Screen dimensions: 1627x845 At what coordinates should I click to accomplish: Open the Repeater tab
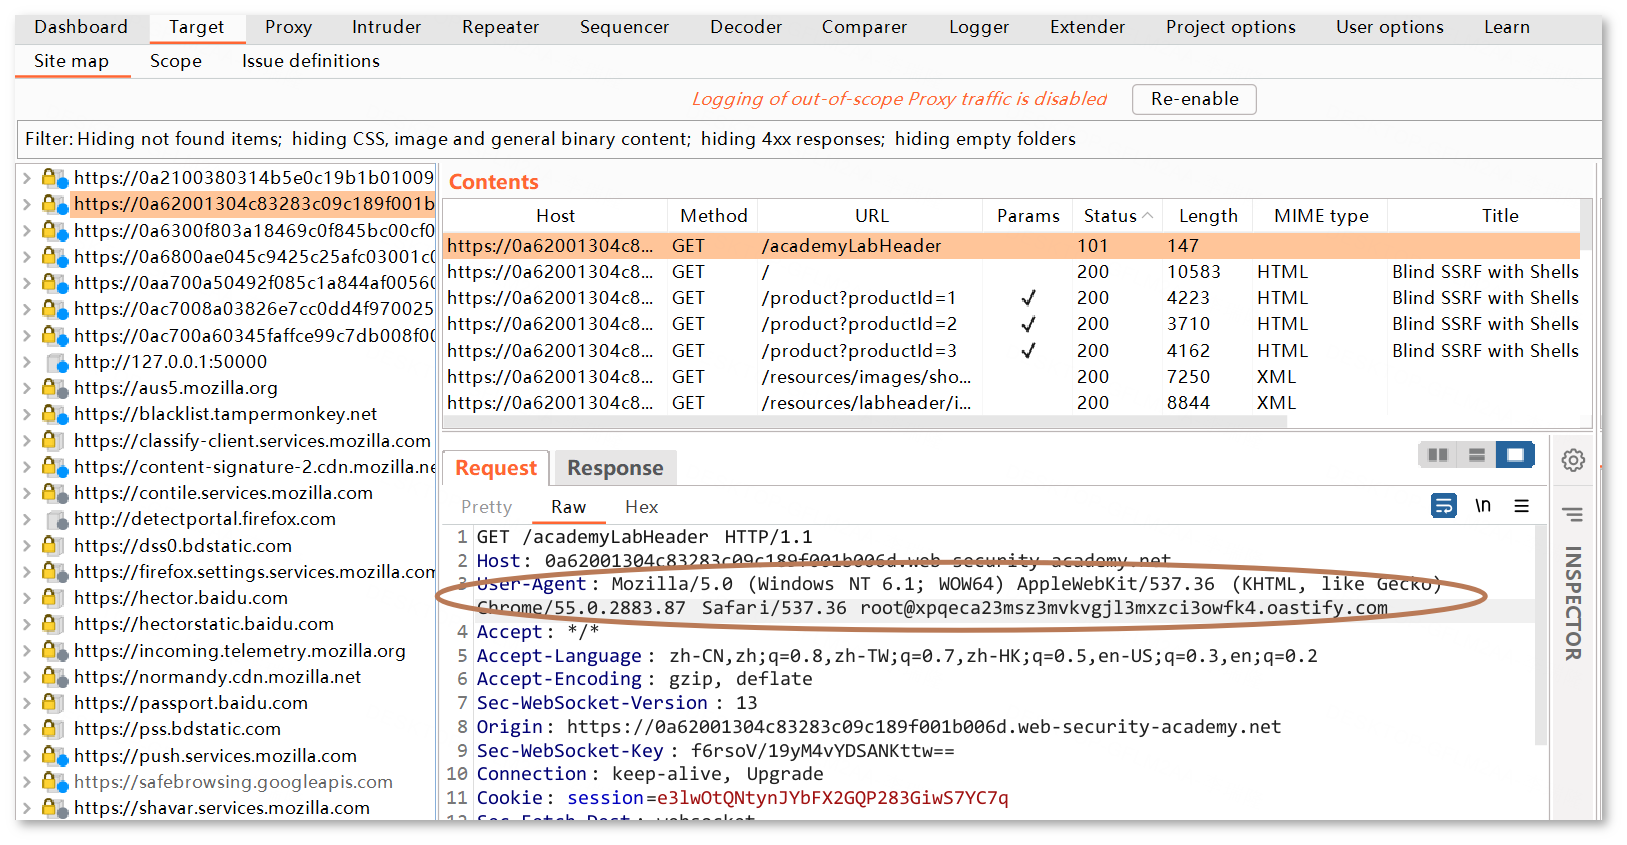click(x=500, y=27)
